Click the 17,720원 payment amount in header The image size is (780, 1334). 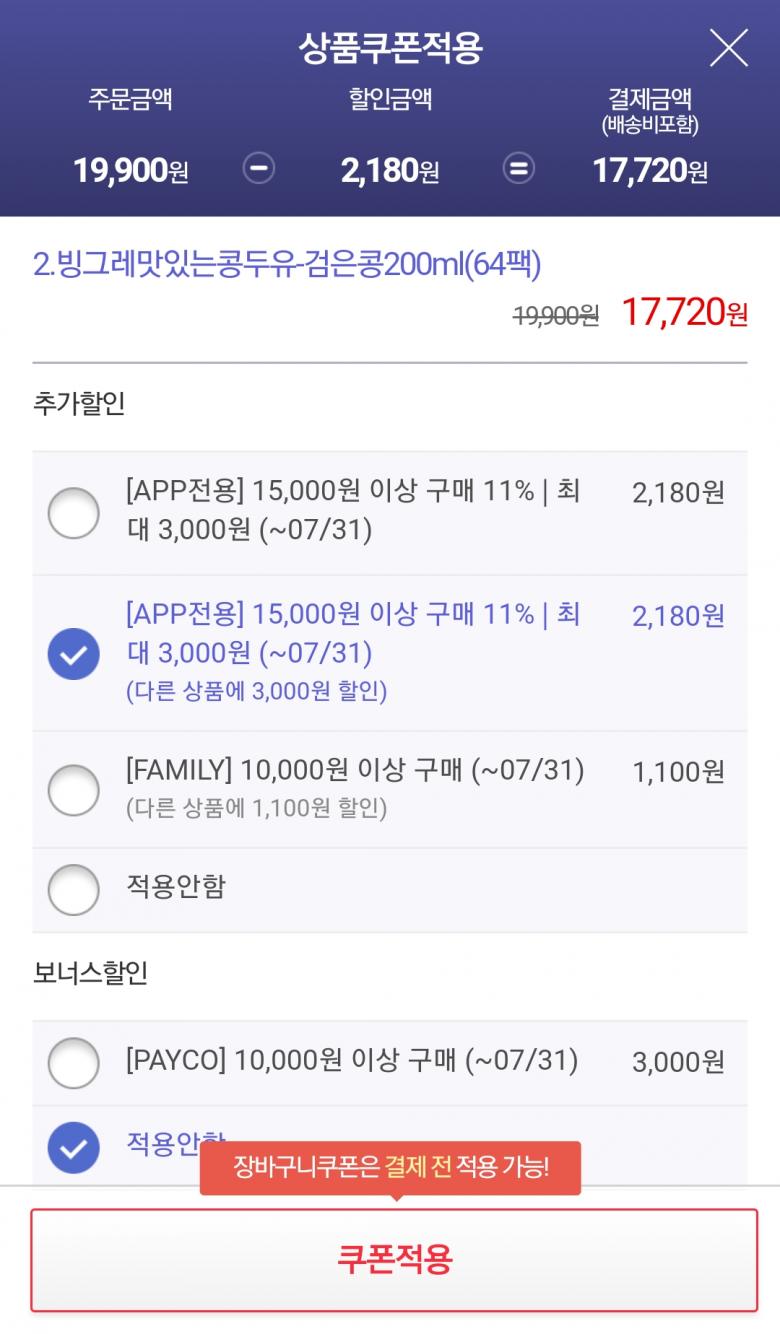click(650, 171)
